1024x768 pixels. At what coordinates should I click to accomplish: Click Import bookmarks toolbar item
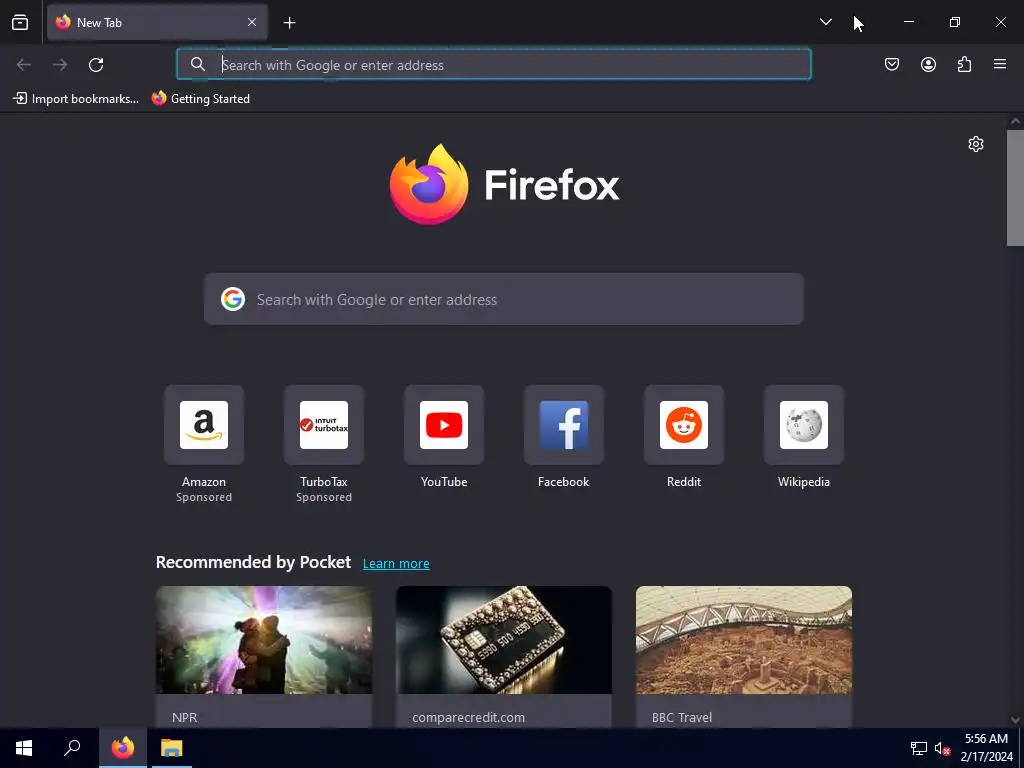click(76, 99)
